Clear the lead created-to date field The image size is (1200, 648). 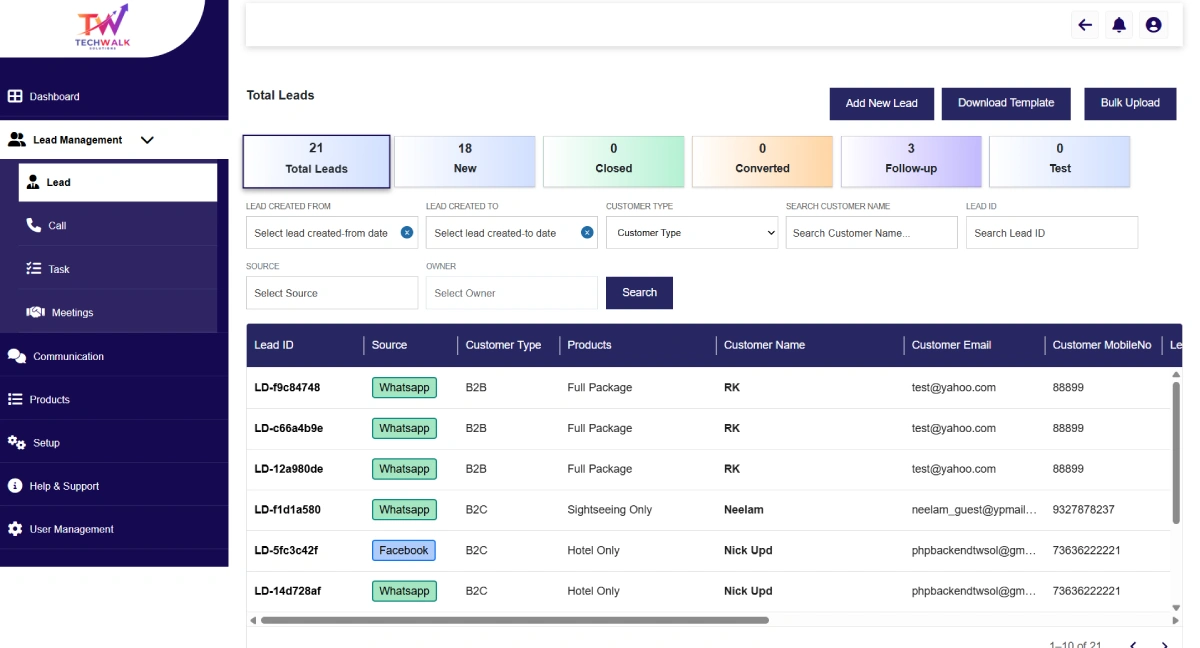[x=587, y=233]
